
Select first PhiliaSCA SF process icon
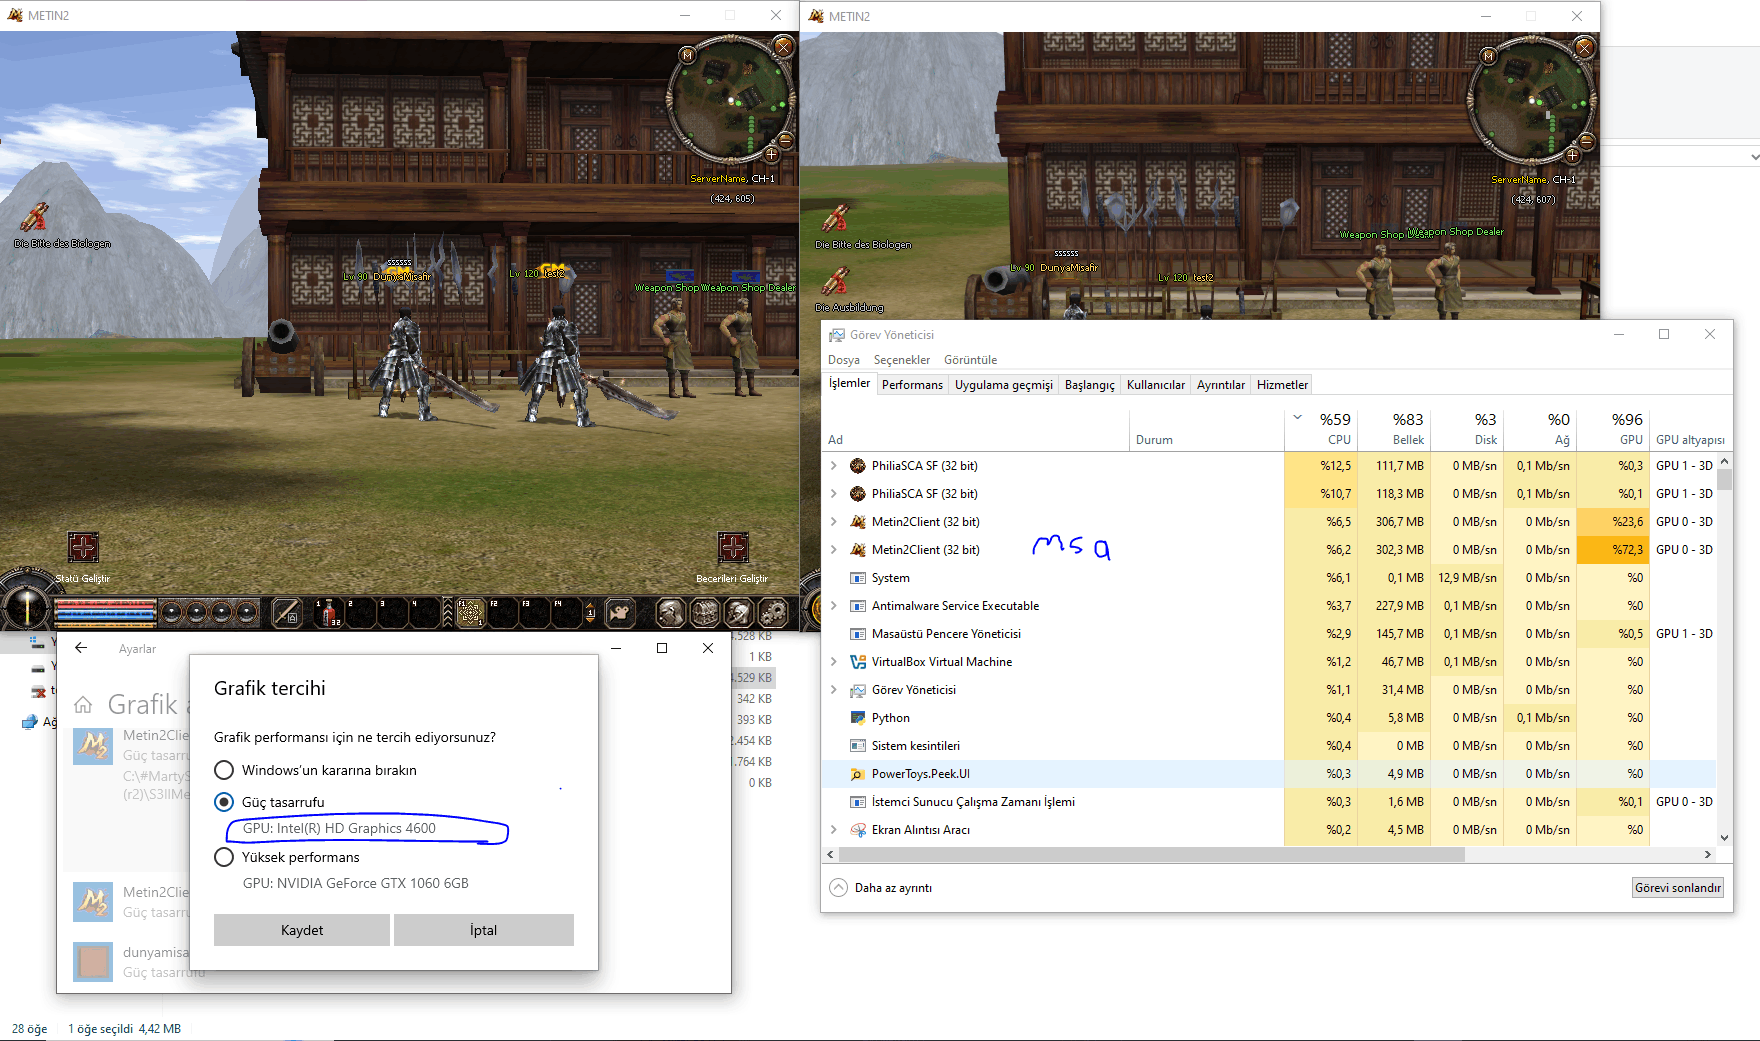tap(858, 465)
